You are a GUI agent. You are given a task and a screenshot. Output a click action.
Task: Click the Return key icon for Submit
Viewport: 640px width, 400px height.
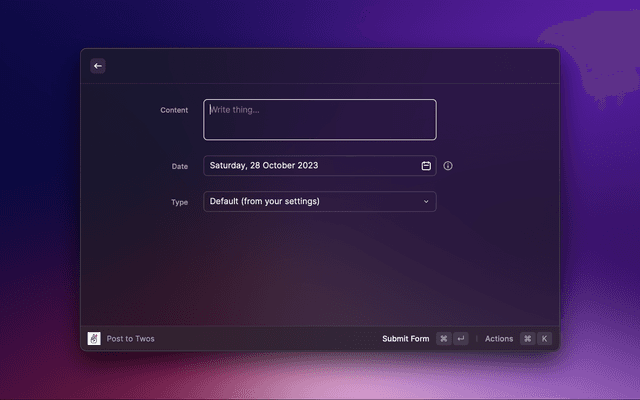(461, 339)
